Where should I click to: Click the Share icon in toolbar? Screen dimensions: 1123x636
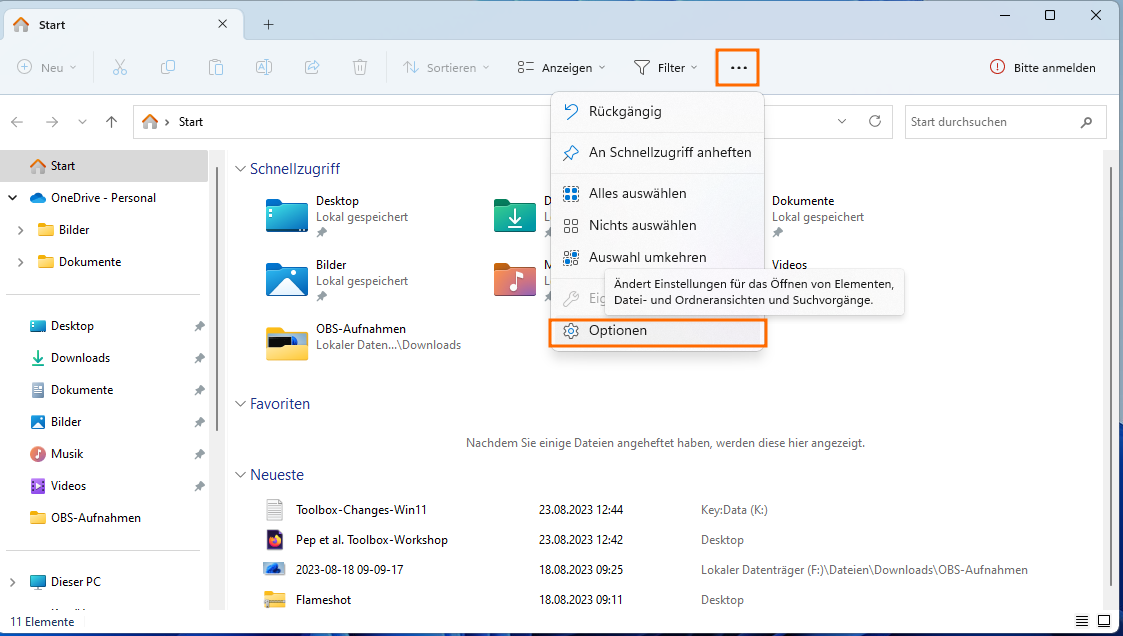click(312, 67)
